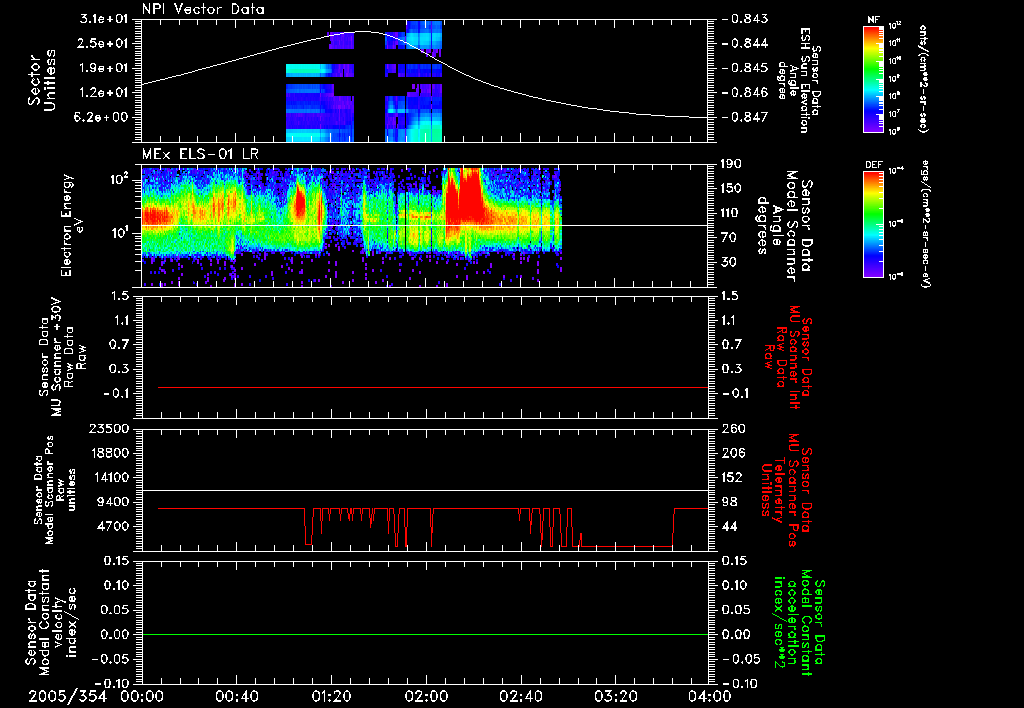1024x708 pixels.
Task: Click the '9400' scanner position tick value
Action: pyautogui.click(x=114, y=502)
